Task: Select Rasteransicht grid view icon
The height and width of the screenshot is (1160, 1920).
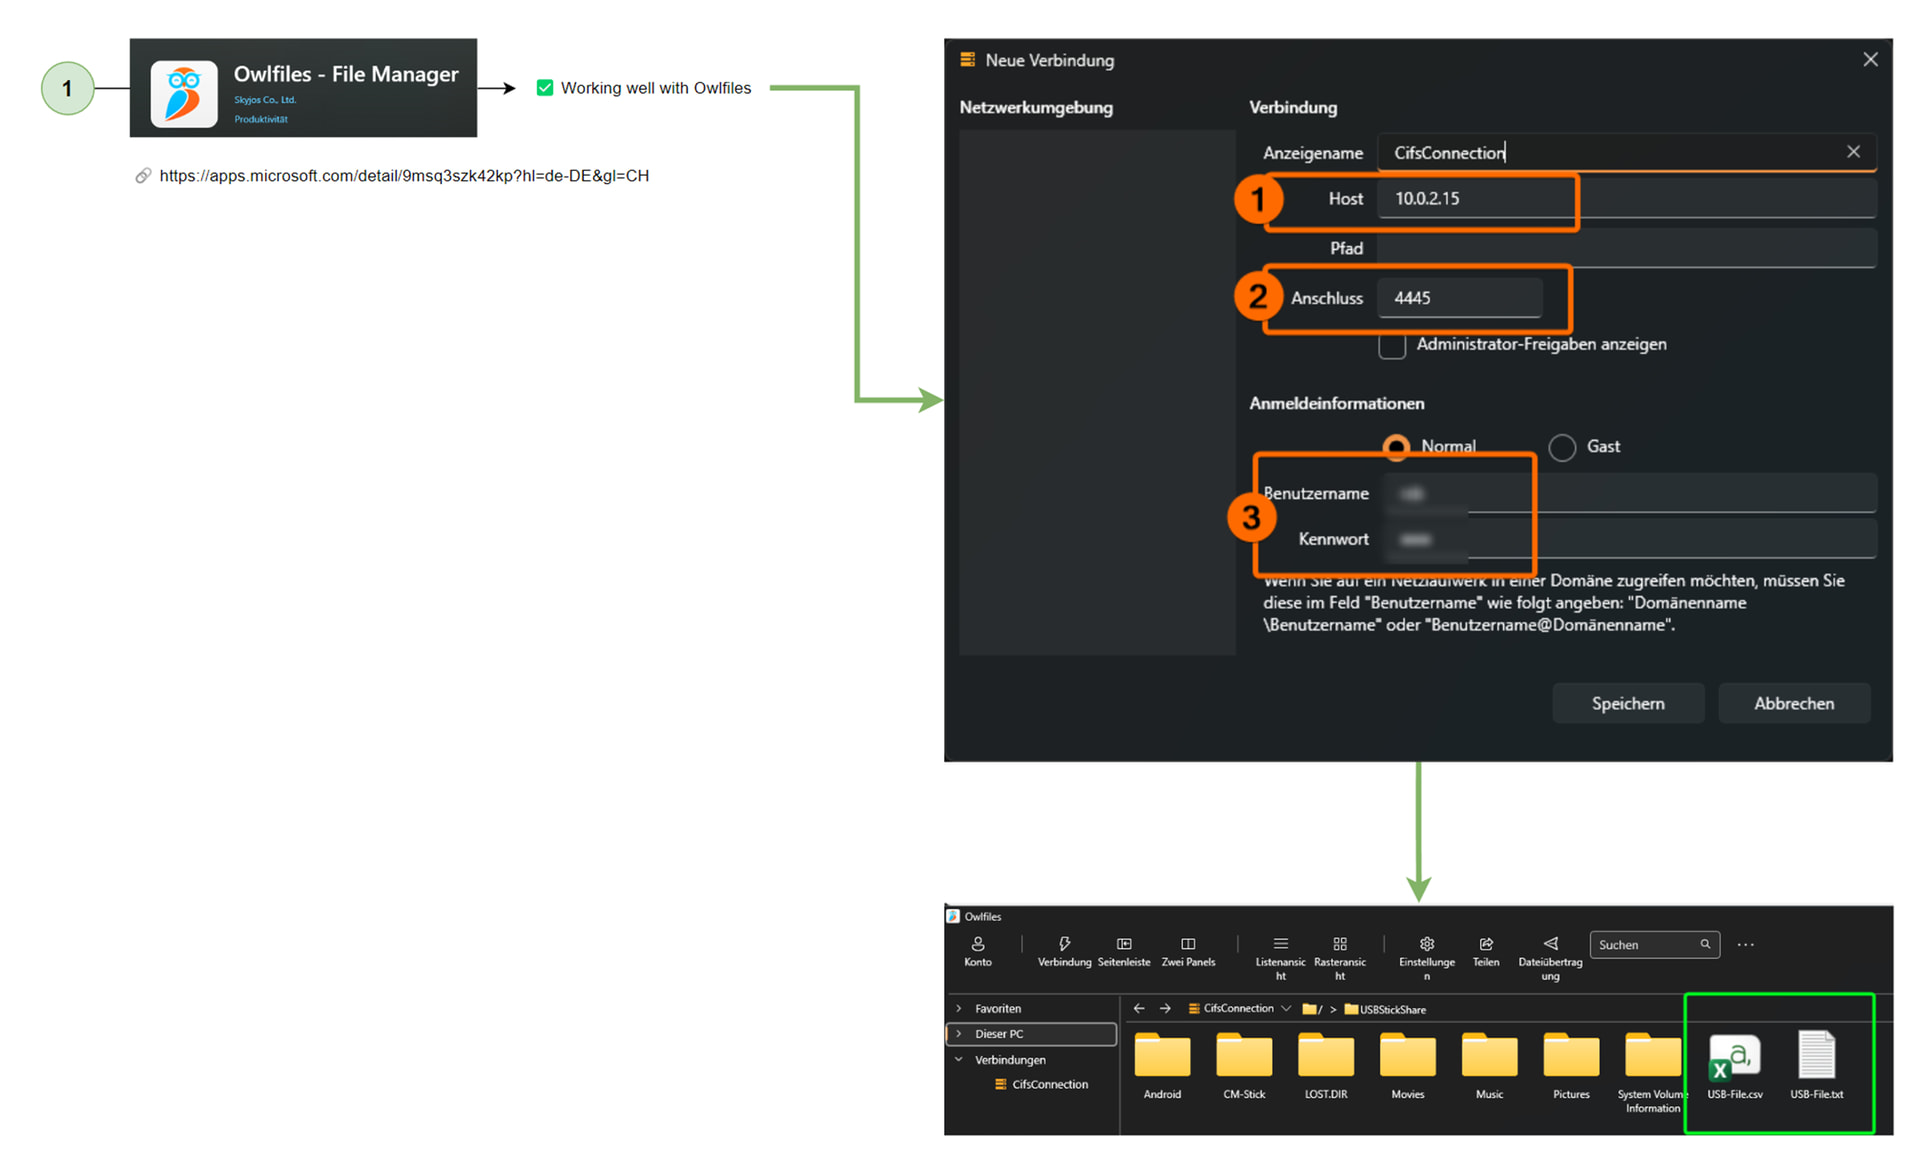Action: click(1340, 944)
